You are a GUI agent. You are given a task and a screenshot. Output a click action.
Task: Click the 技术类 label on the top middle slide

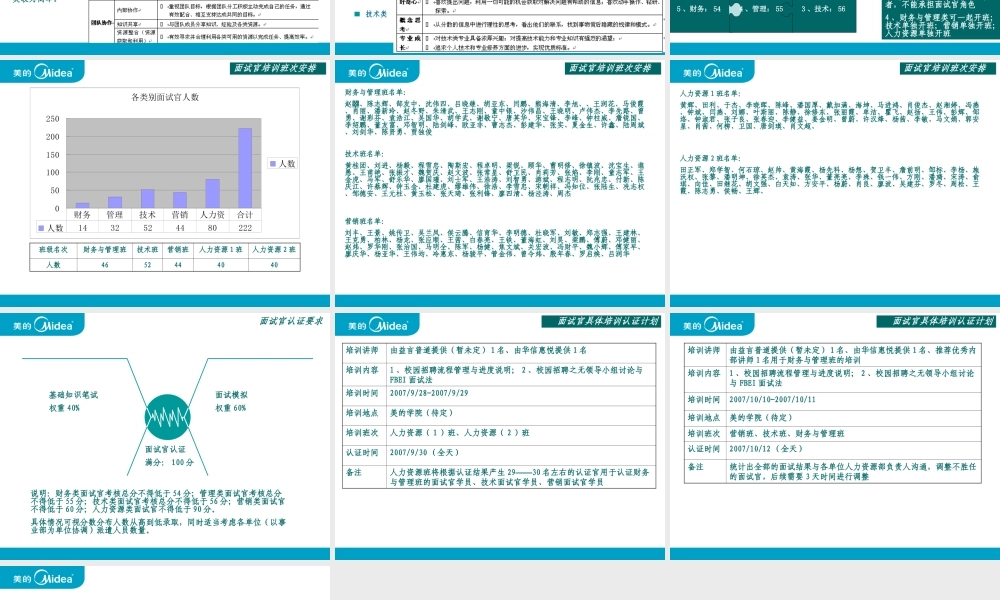[x=376, y=14]
